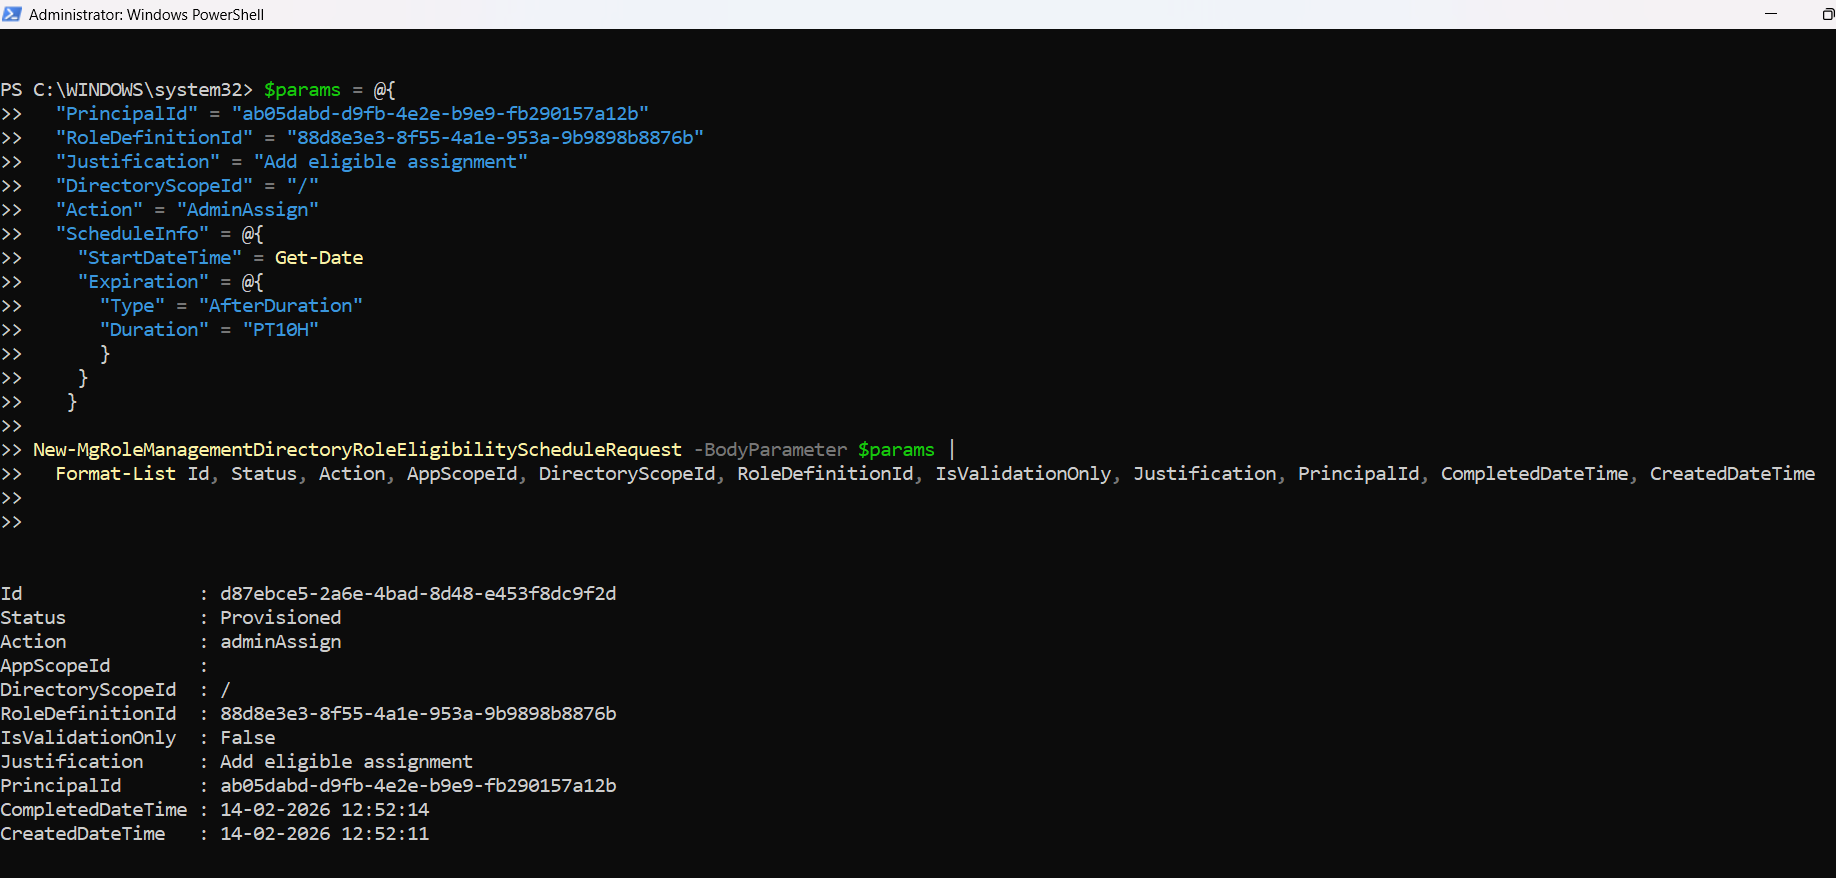Click the window title 'Administrator: Windows PowerShell'
The image size is (1836, 878).
click(x=146, y=15)
